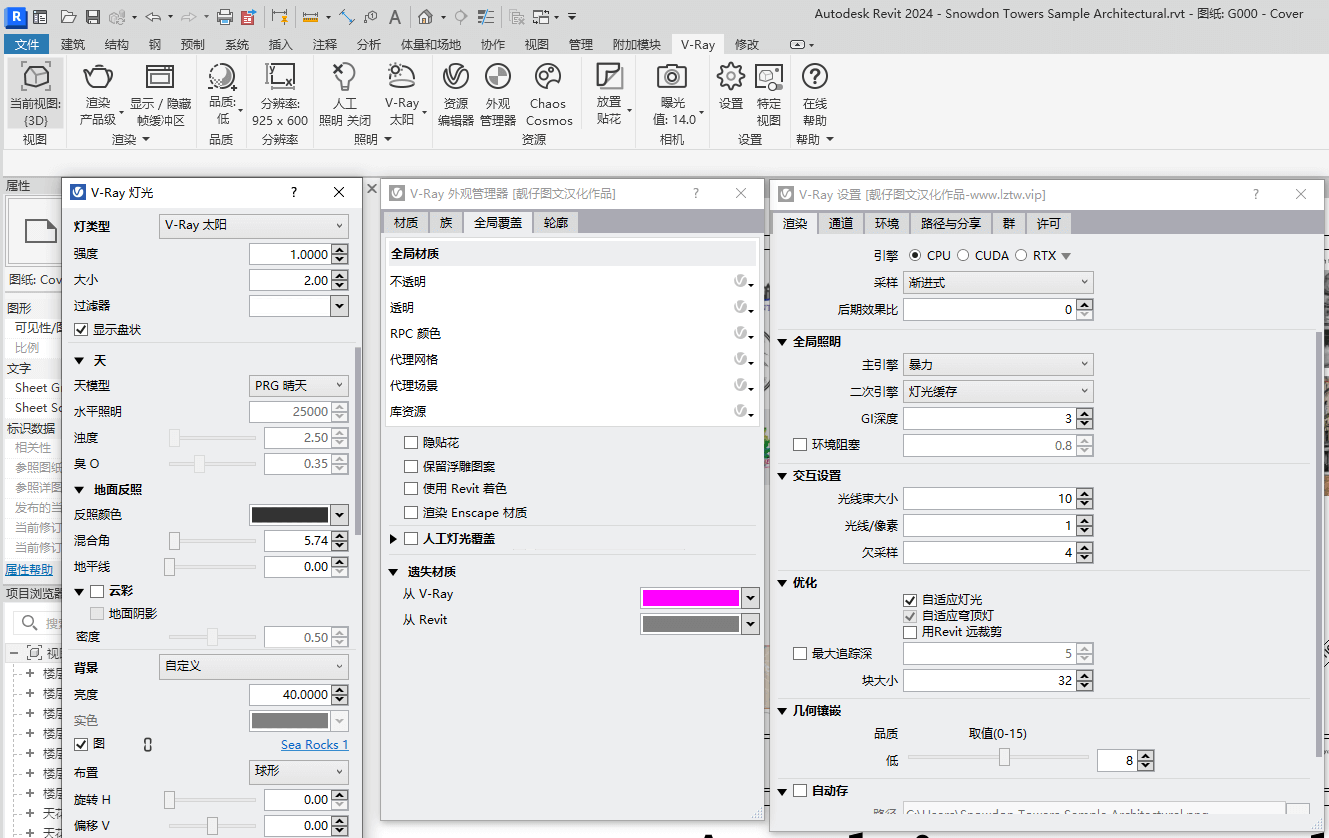Open the 路径与分享 tab
Viewport: 1329px width, 838px height.
[x=950, y=223]
